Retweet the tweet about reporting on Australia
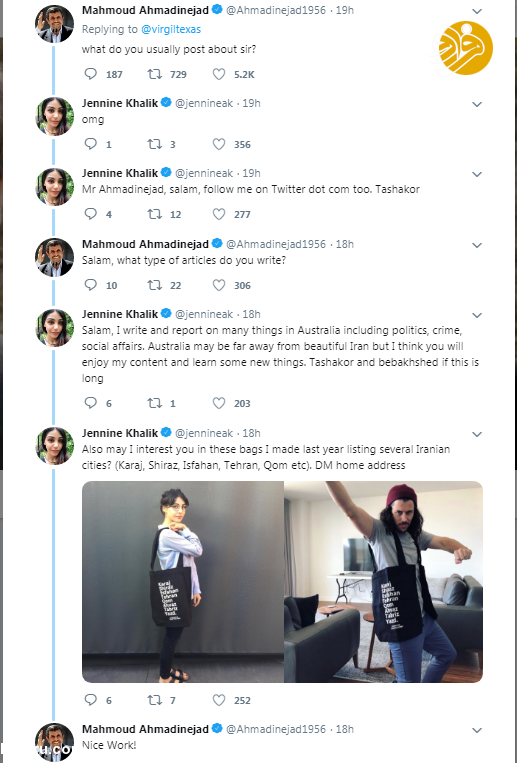This screenshot has height=763, width=517. 155,403
